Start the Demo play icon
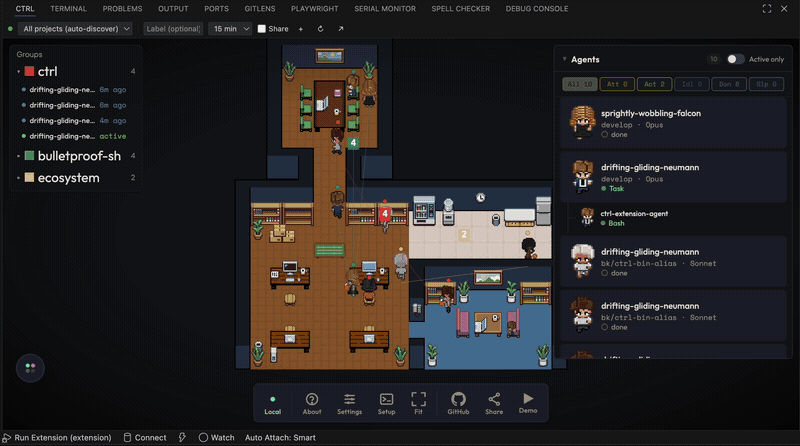This screenshot has height=446, width=800. click(x=528, y=402)
